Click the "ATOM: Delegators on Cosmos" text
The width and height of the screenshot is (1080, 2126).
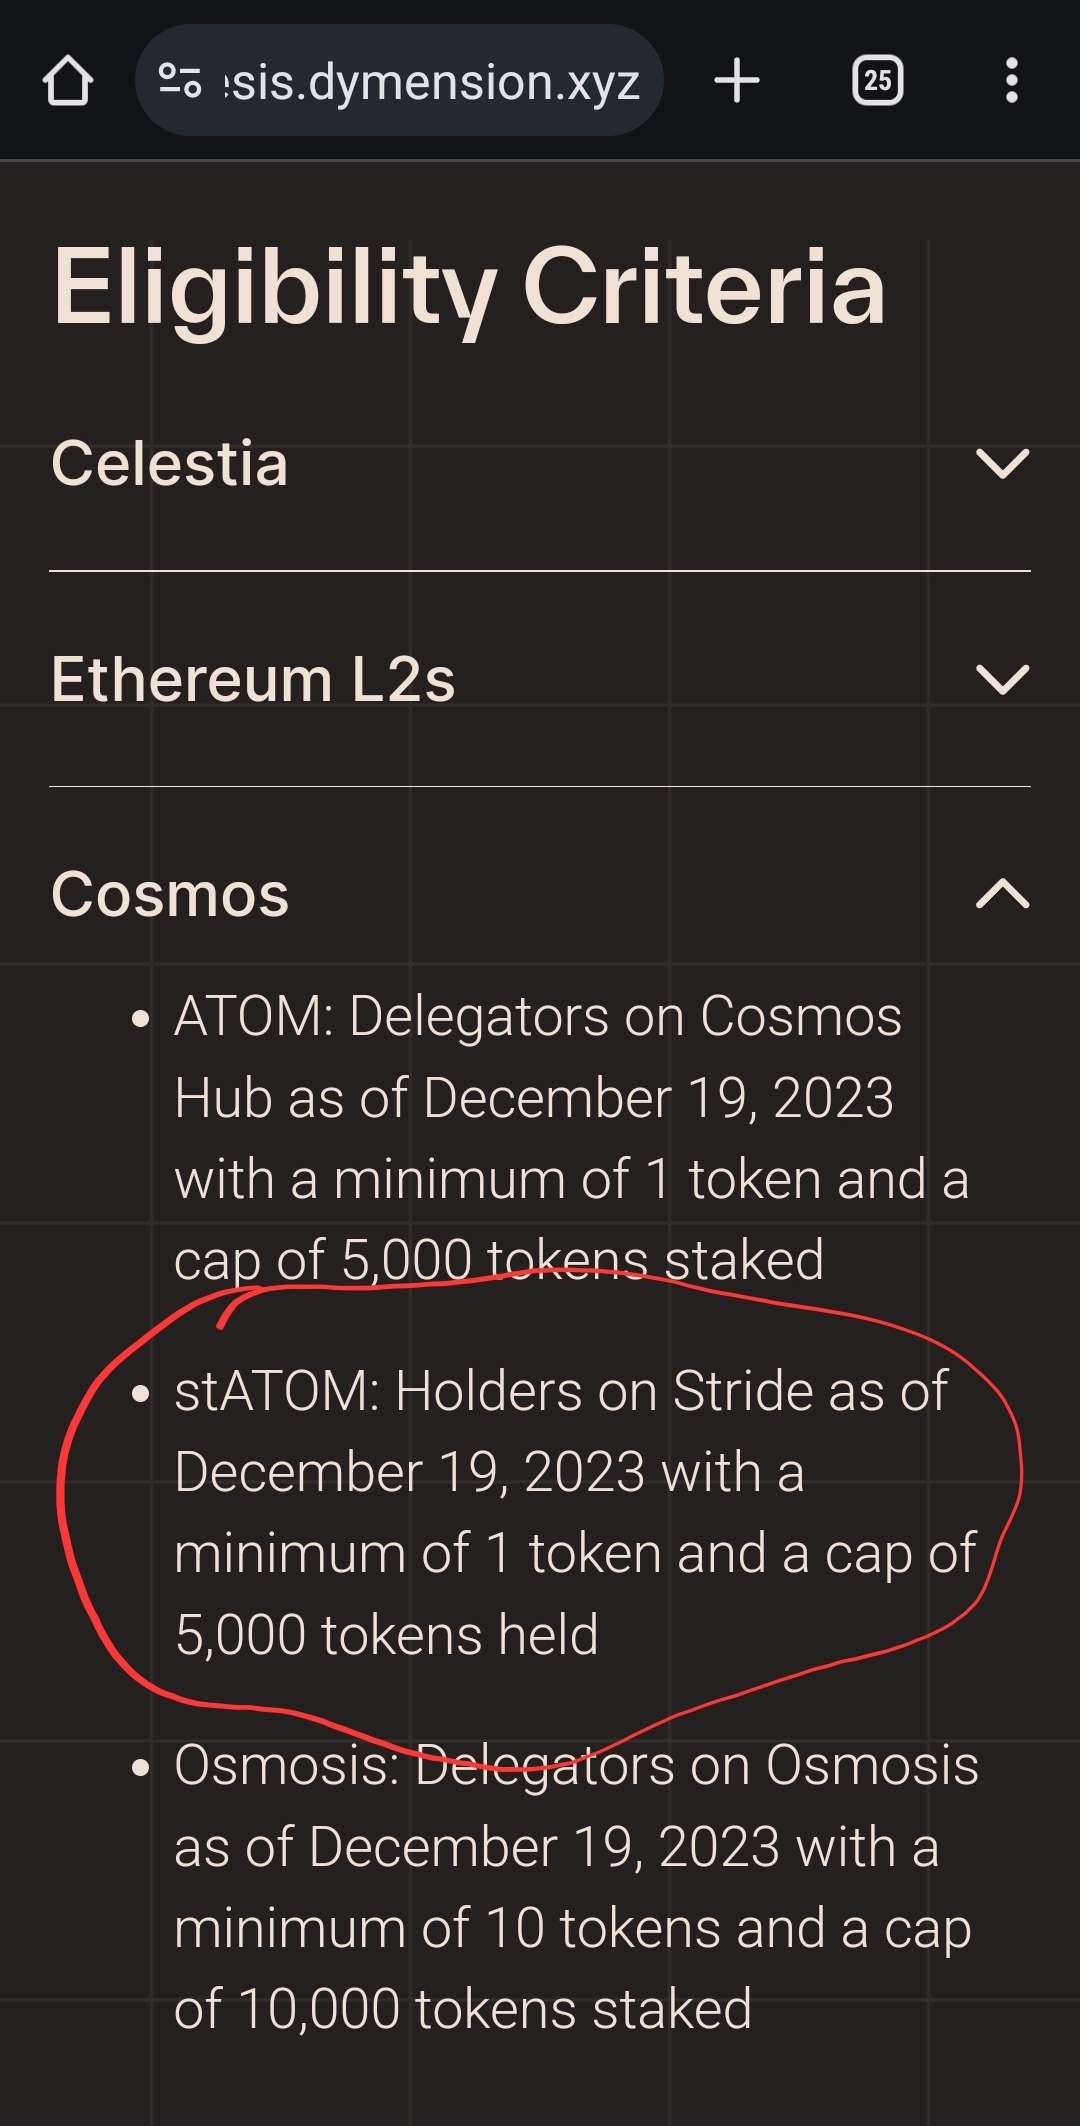tap(538, 1017)
